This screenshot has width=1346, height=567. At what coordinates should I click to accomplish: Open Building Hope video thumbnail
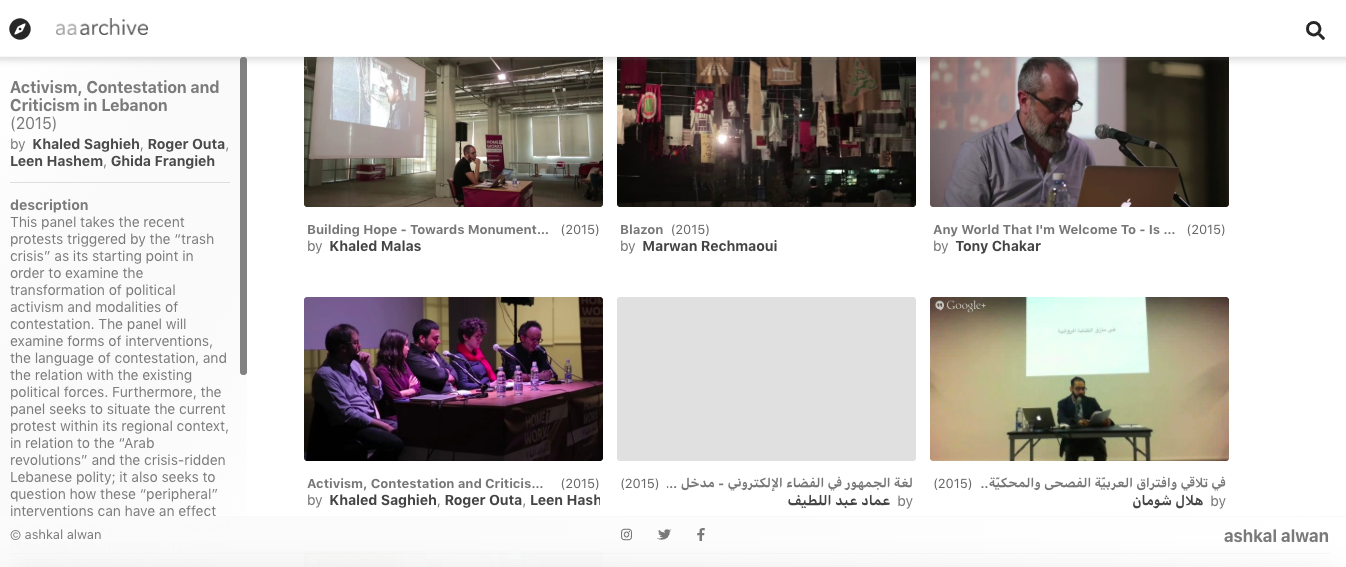453,132
